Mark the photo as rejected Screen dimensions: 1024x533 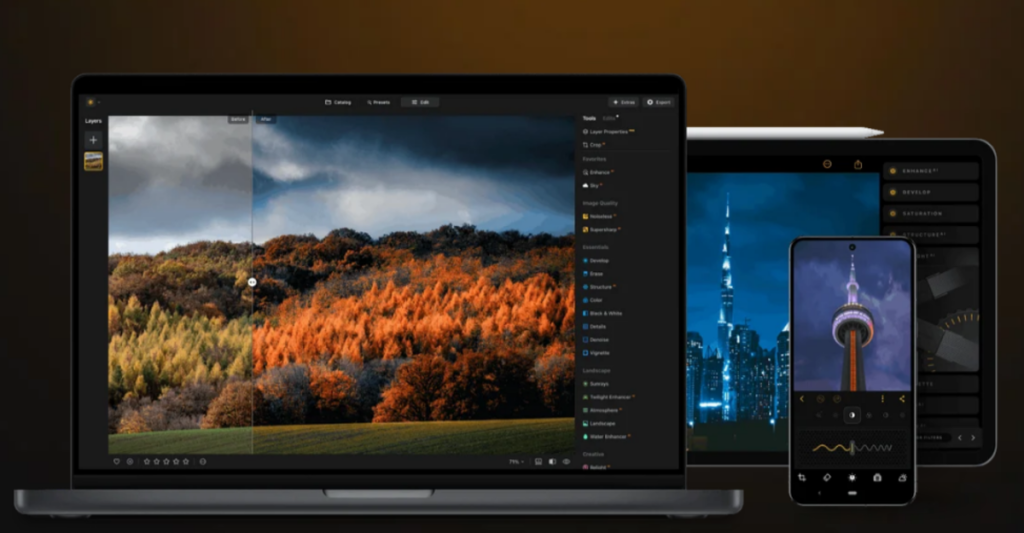[130, 461]
